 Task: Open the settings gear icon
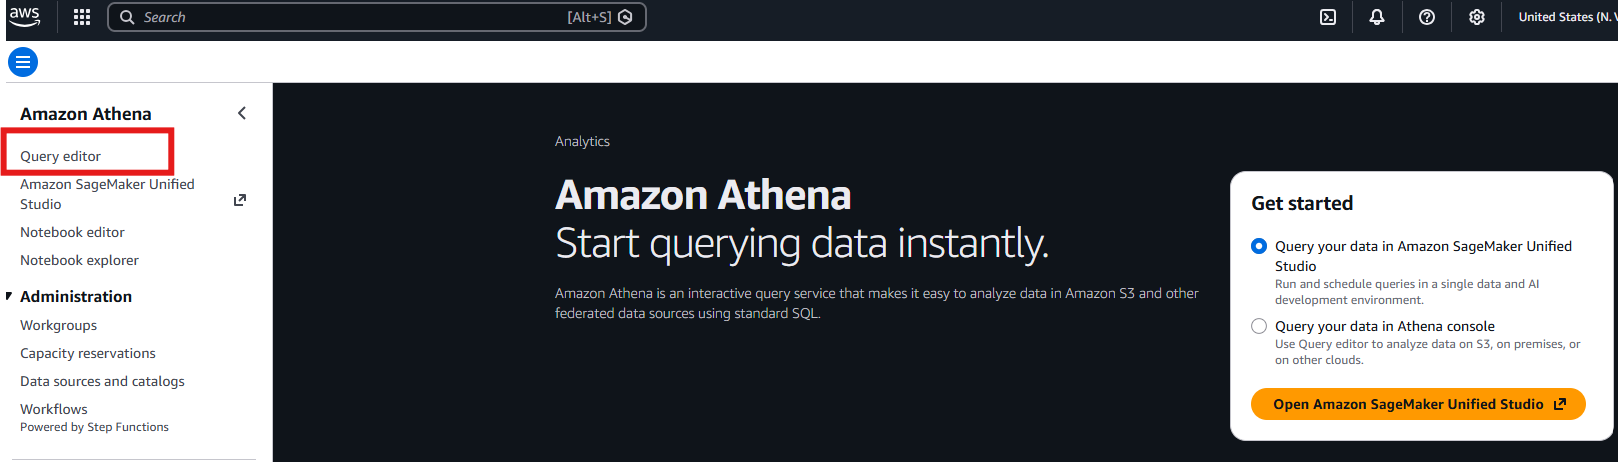tap(1477, 17)
